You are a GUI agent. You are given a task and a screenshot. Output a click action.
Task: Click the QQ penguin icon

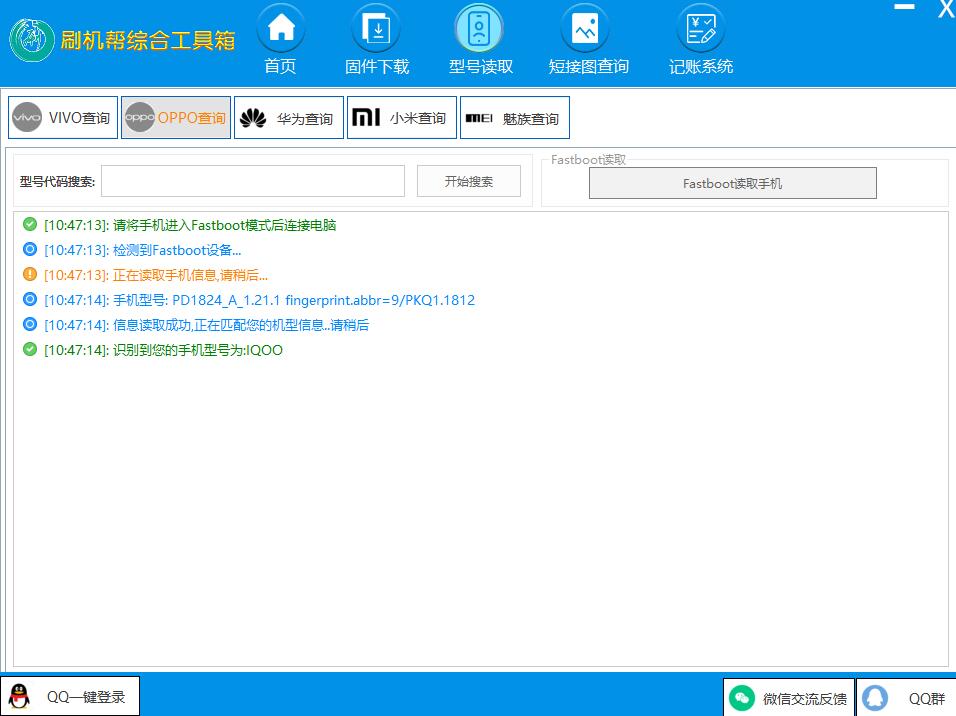[20, 696]
